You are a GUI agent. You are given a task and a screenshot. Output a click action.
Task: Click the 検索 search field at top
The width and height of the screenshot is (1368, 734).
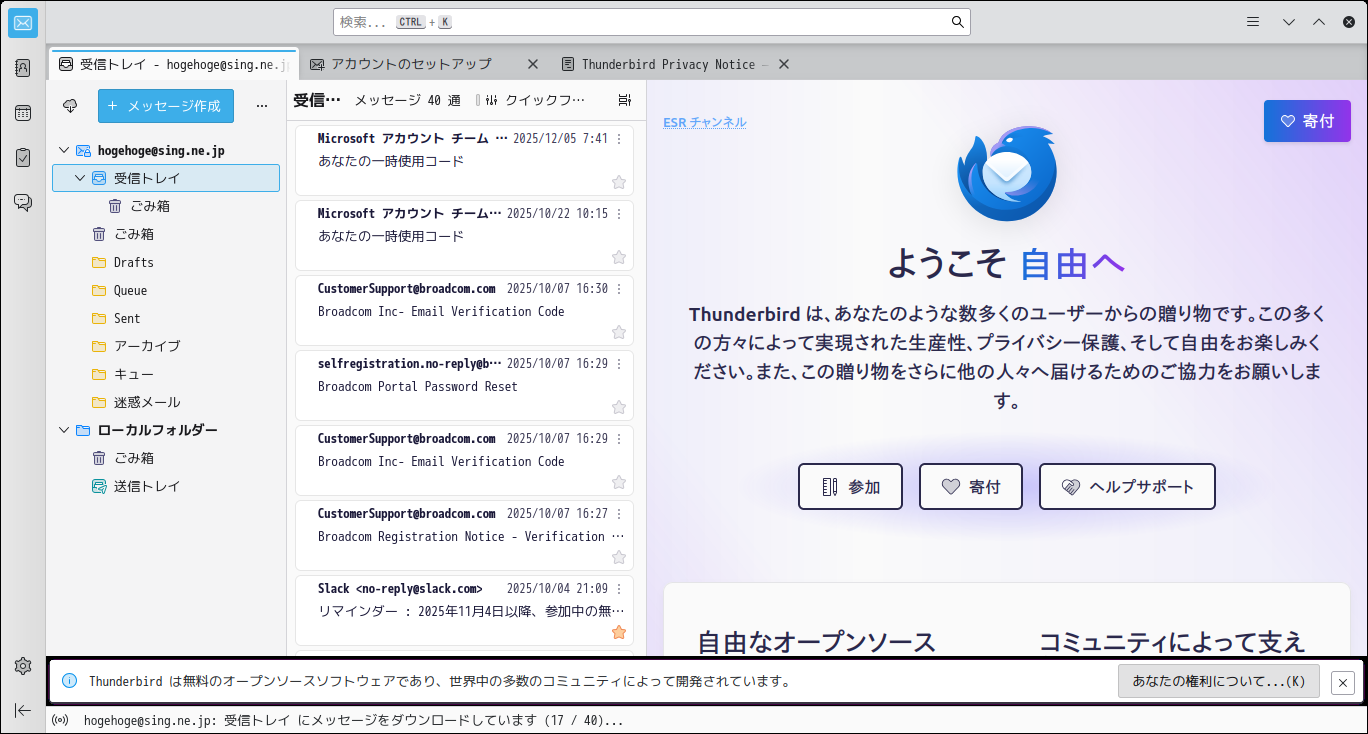[x=650, y=21]
